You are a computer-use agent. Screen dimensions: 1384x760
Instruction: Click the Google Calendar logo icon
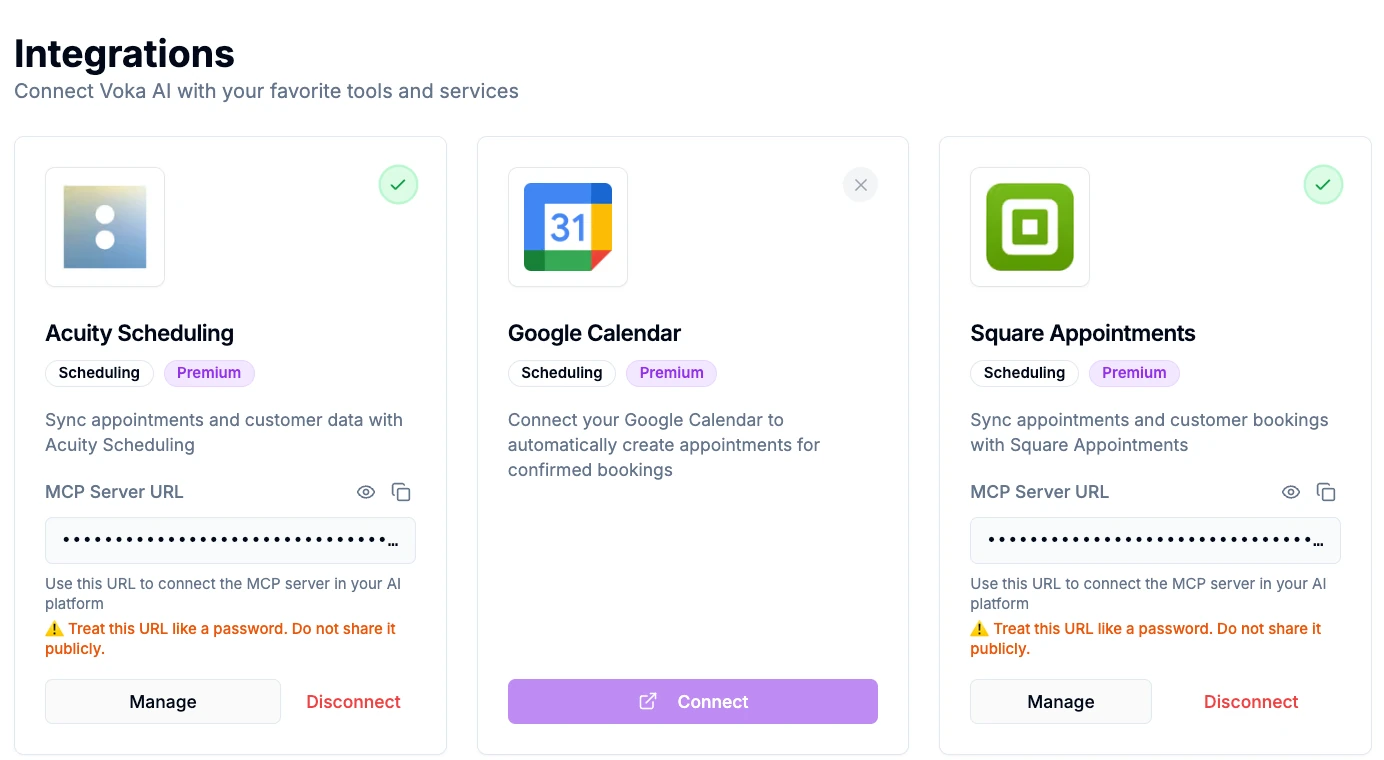568,227
